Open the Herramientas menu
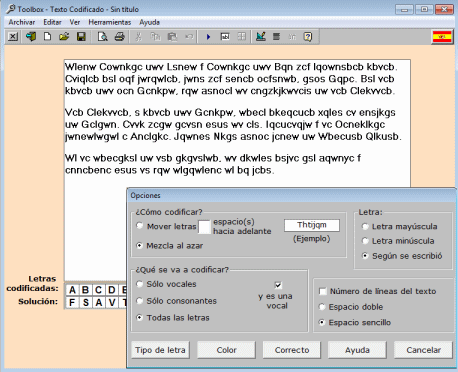This screenshot has width=458, height=372. 110,22
